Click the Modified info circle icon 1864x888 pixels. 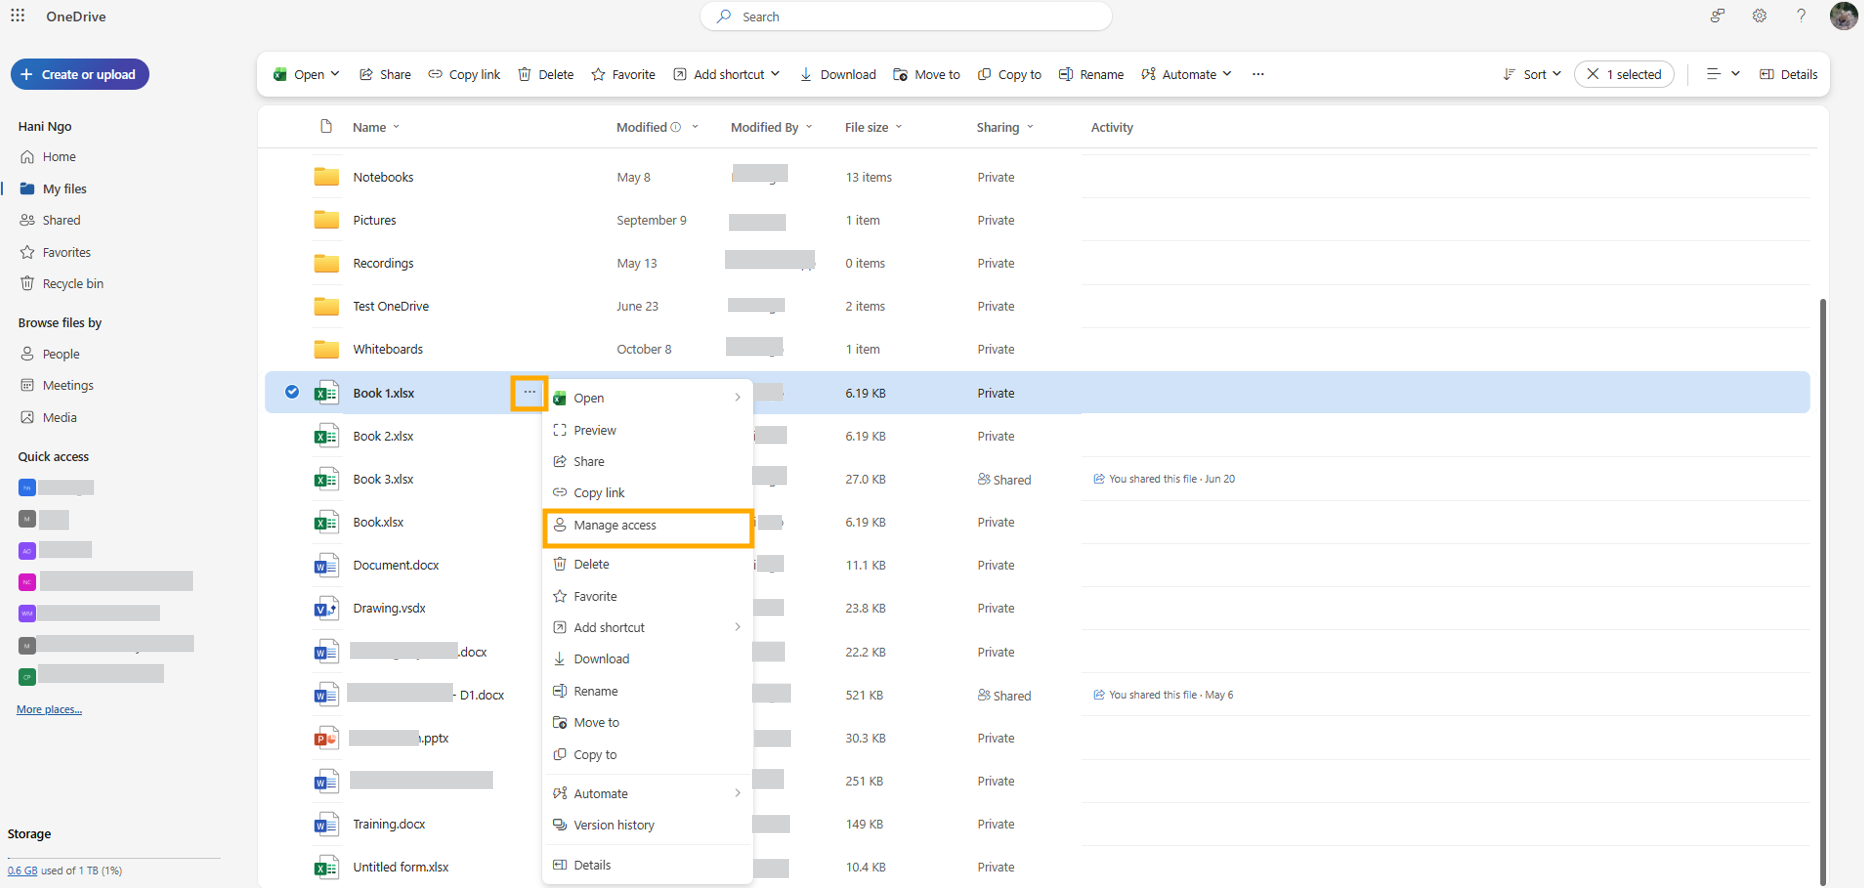(676, 127)
